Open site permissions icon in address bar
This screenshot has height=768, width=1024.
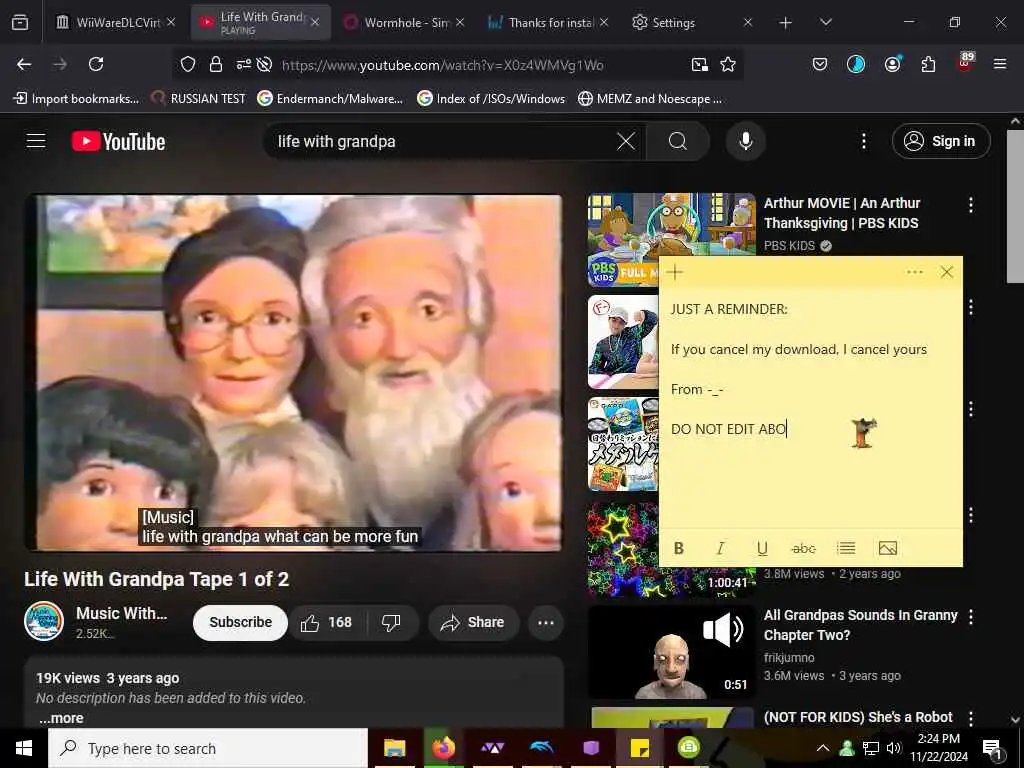244,64
